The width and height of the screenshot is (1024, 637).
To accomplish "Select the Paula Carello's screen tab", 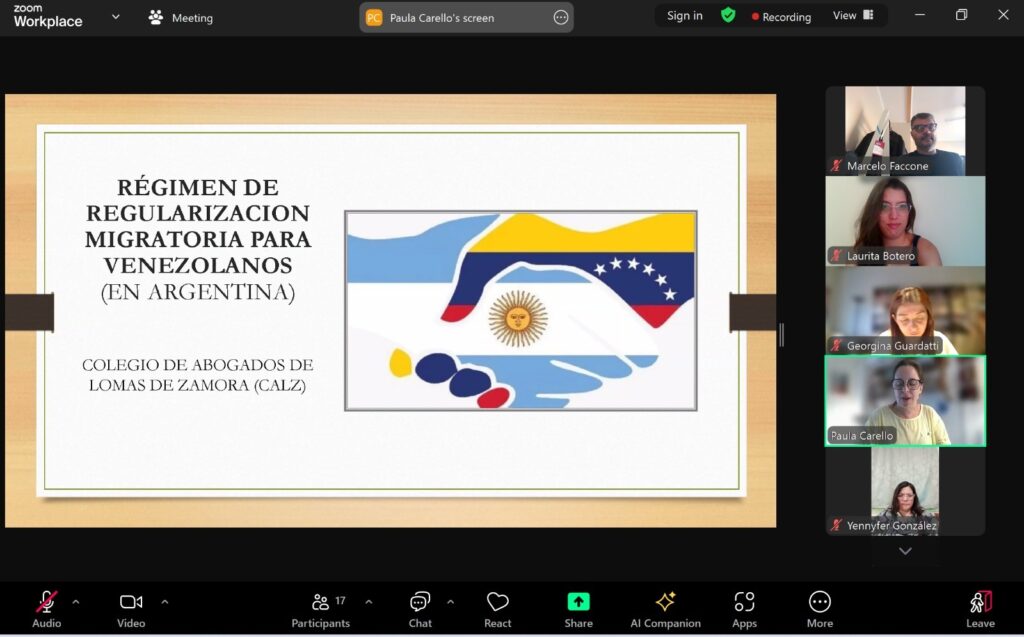I will coord(466,18).
